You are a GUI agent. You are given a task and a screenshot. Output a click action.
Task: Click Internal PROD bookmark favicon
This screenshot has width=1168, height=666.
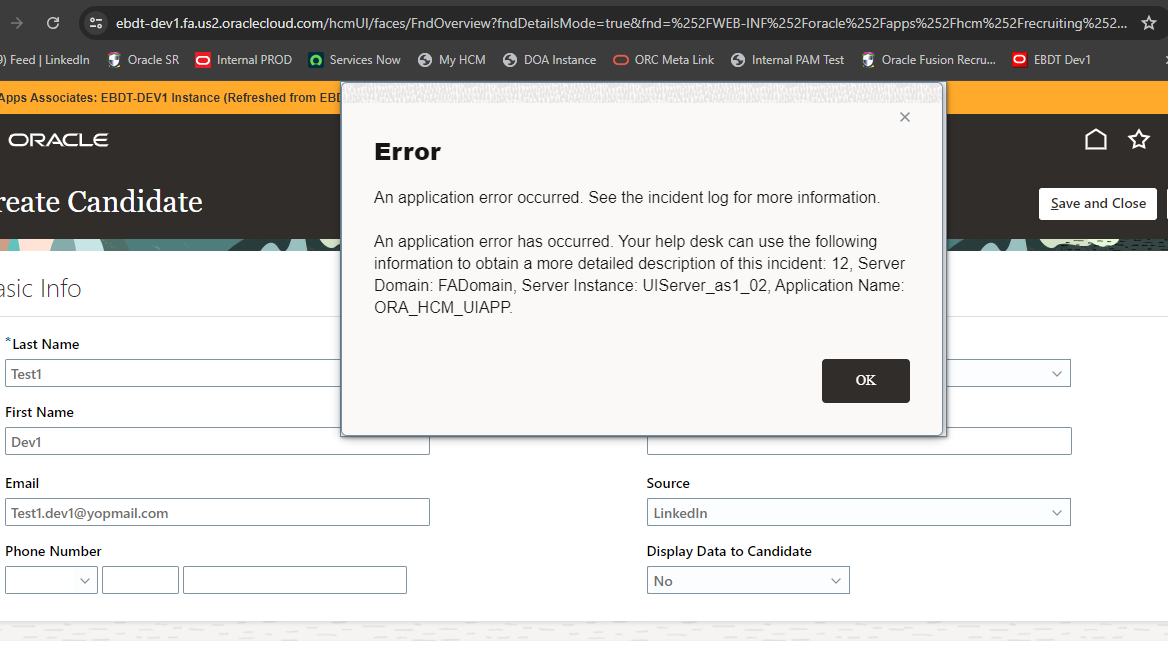pos(203,60)
